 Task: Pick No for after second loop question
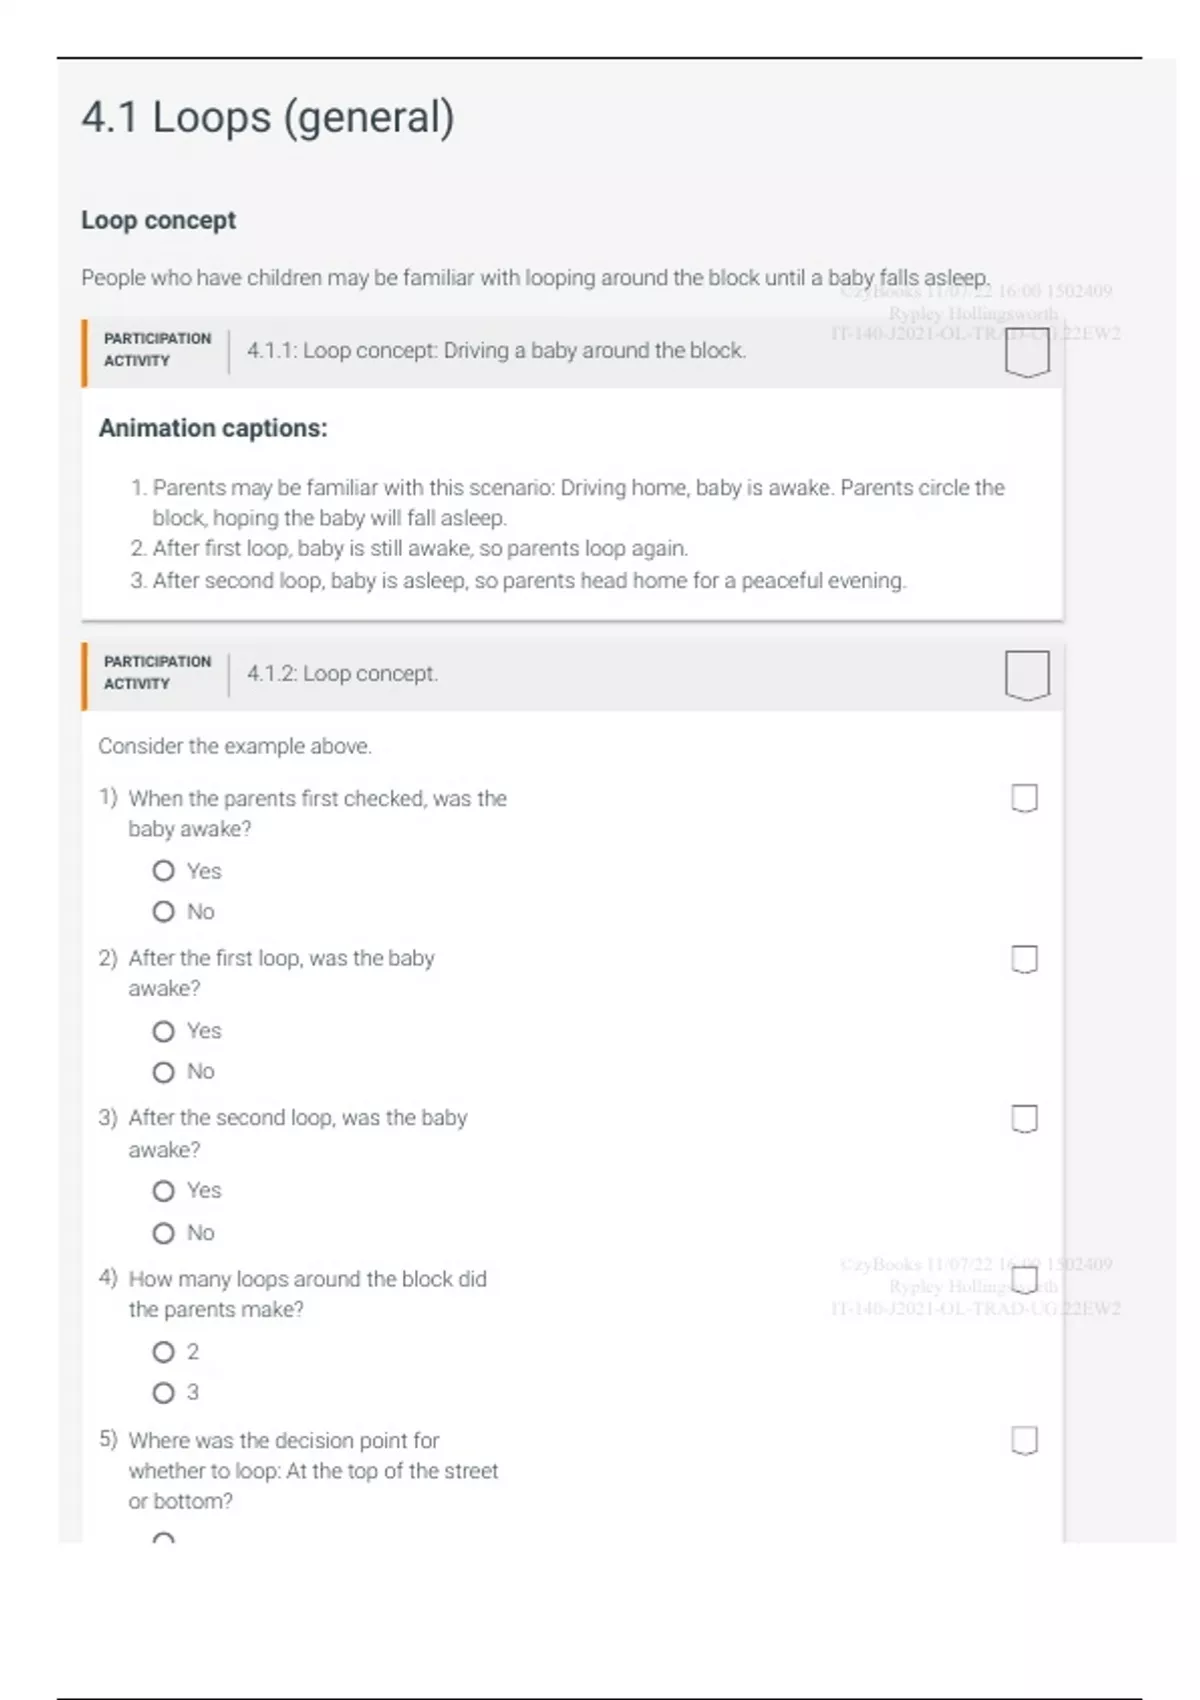(164, 1233)
